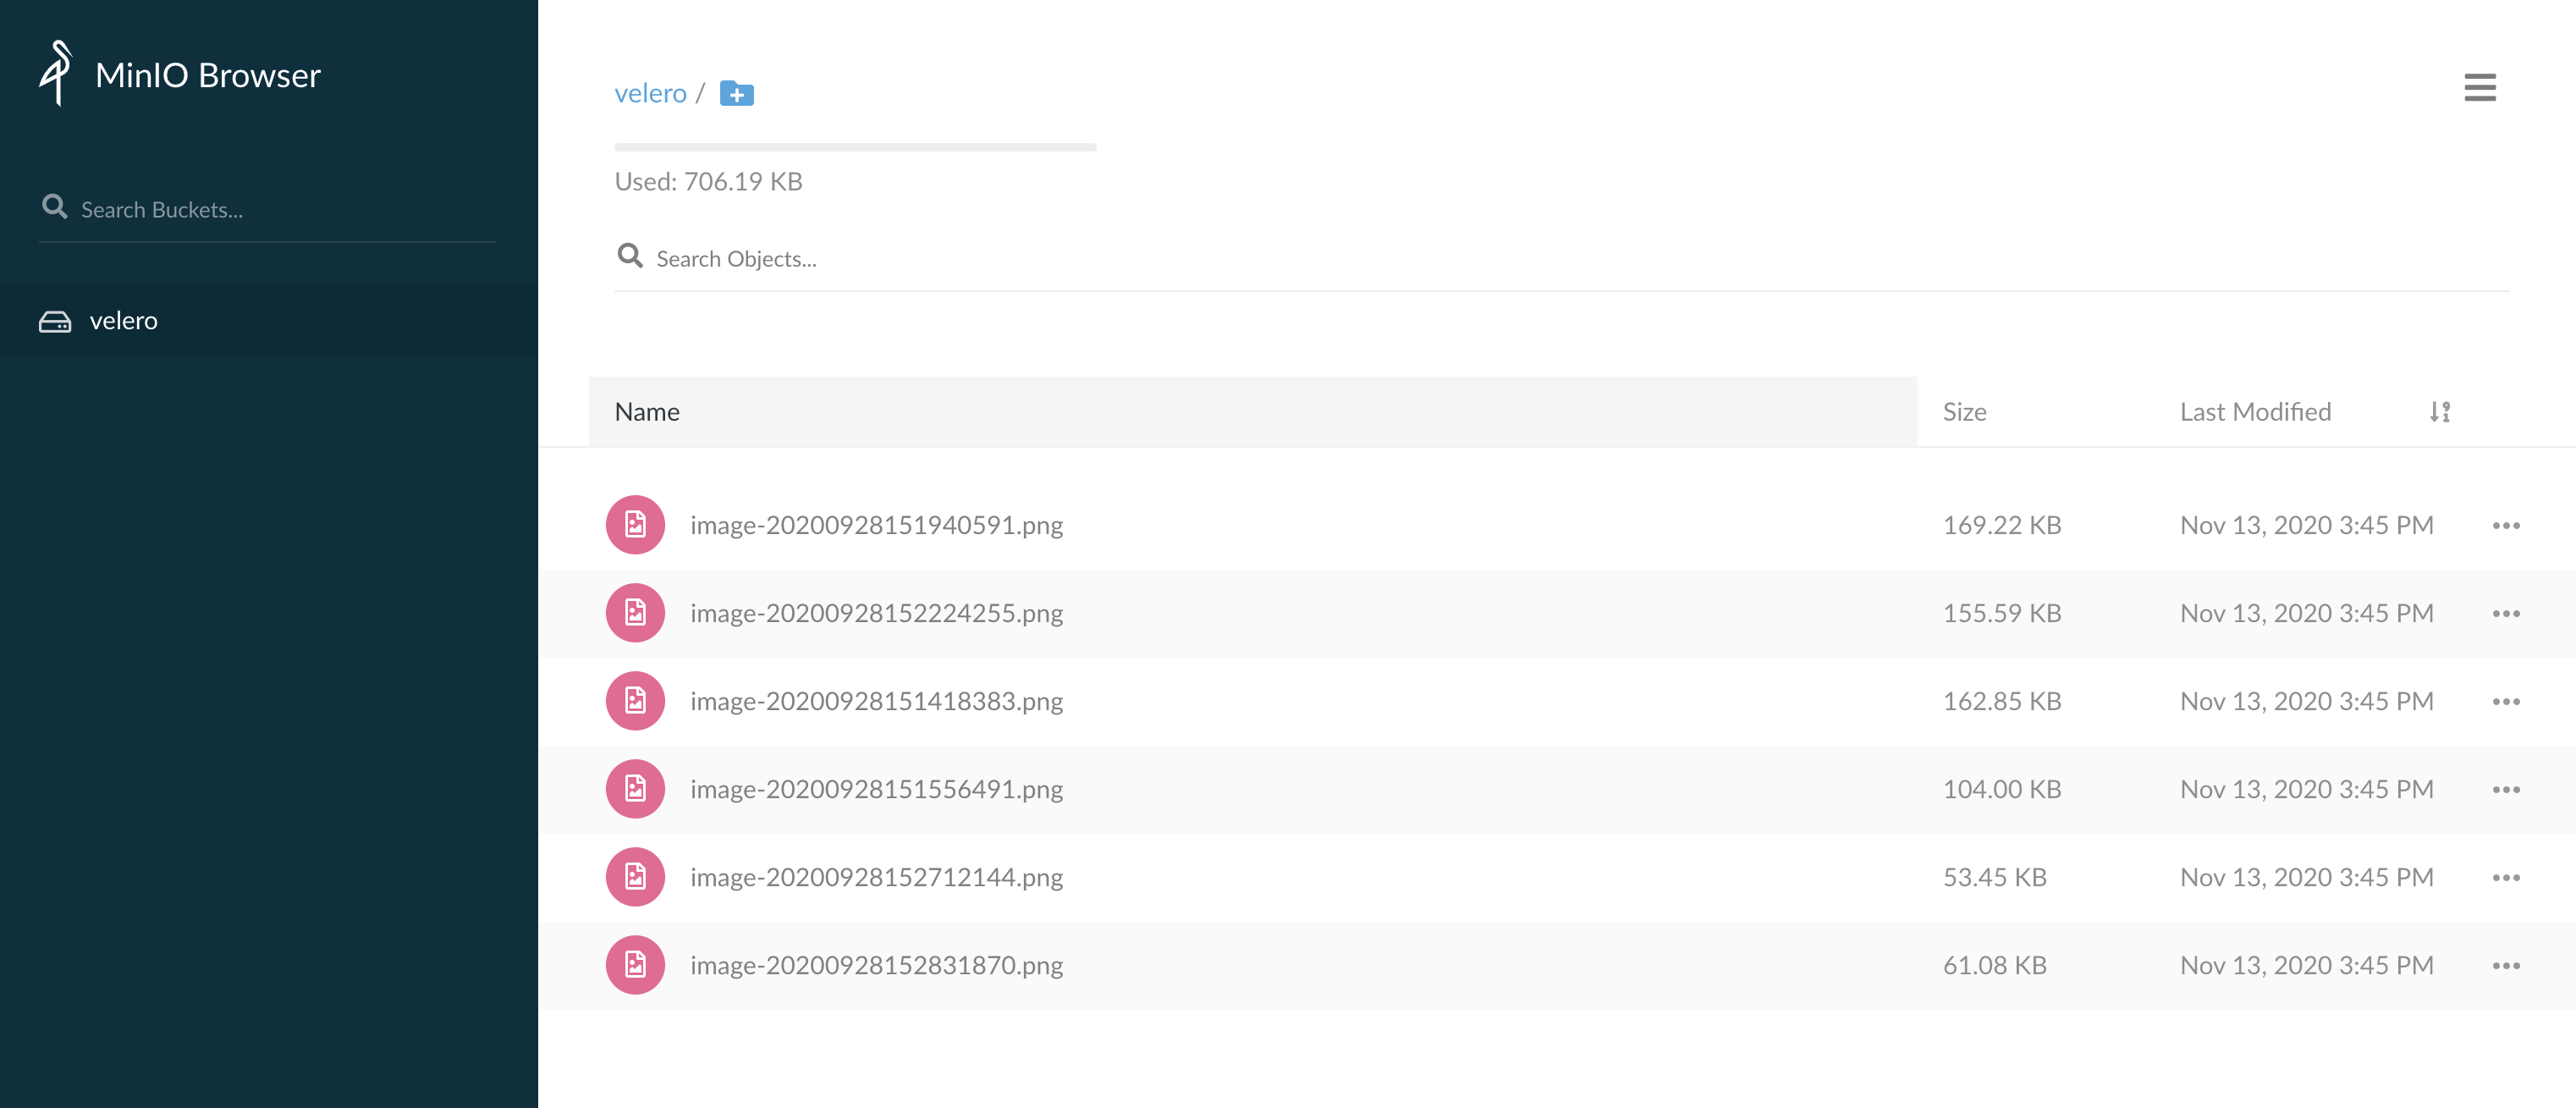Click modified date of image-20200928152831870.png
Screen dimensions: 2576x1108
point(2306,965)
